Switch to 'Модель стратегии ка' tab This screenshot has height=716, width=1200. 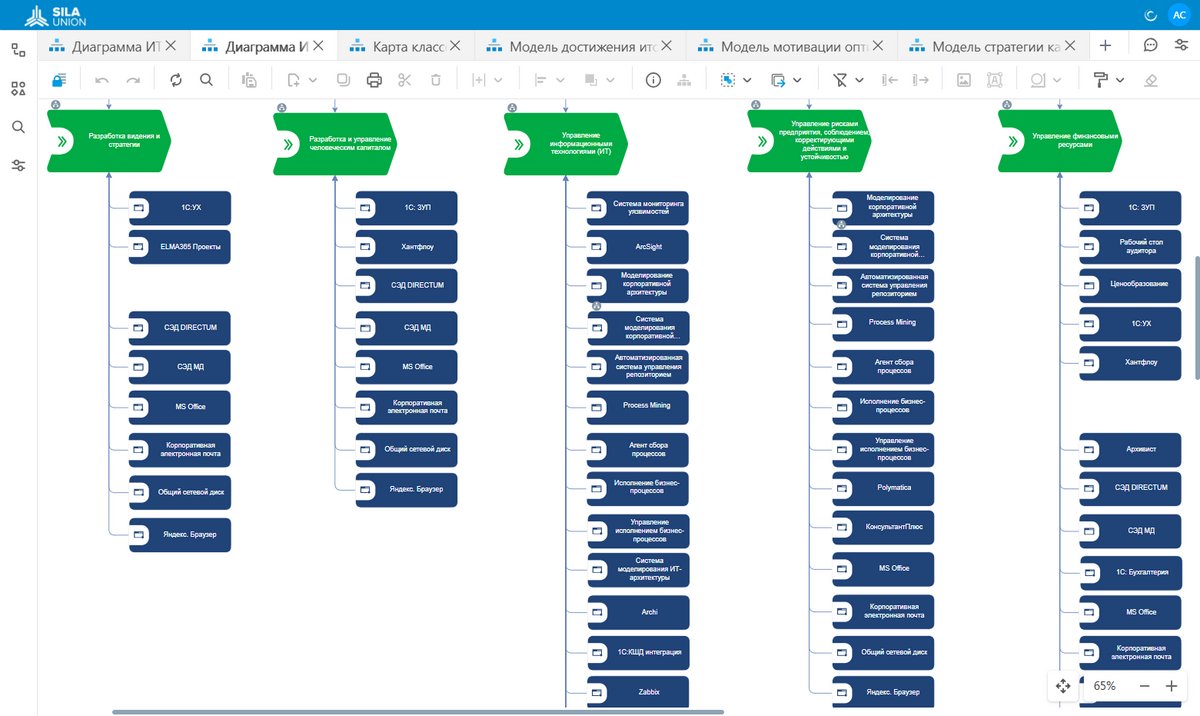click(995, 46)
